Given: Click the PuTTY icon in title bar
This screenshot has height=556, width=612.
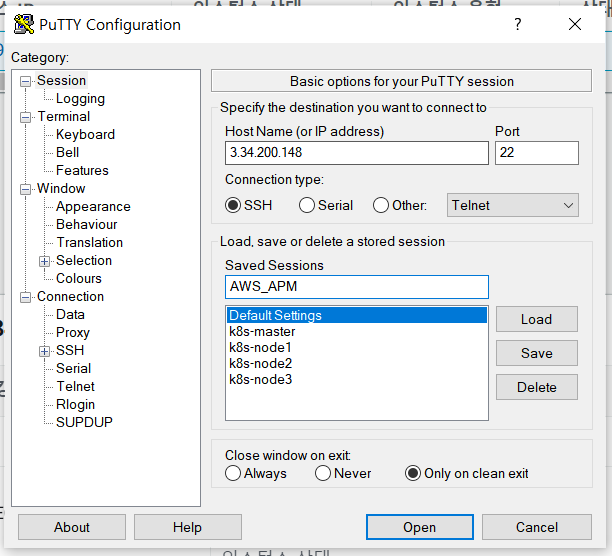Looking at the screenshot, I should click(24, 25).
